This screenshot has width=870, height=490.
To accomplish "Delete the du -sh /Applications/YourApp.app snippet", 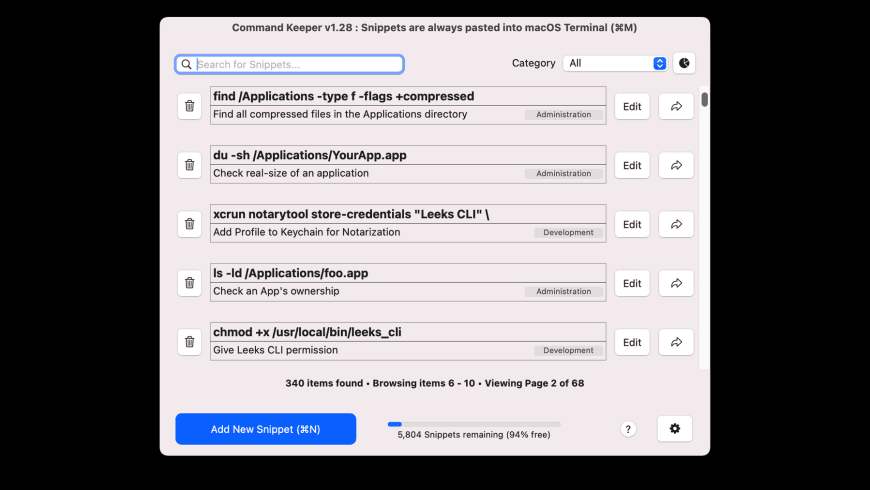I will pos(189,165).
